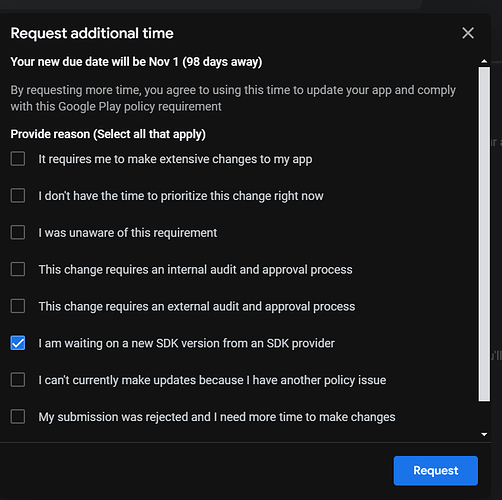This screenshot has width=502, height=500.
Task: Uncheck the waiting on new SDK version checkbox
Action: [18, 343]
